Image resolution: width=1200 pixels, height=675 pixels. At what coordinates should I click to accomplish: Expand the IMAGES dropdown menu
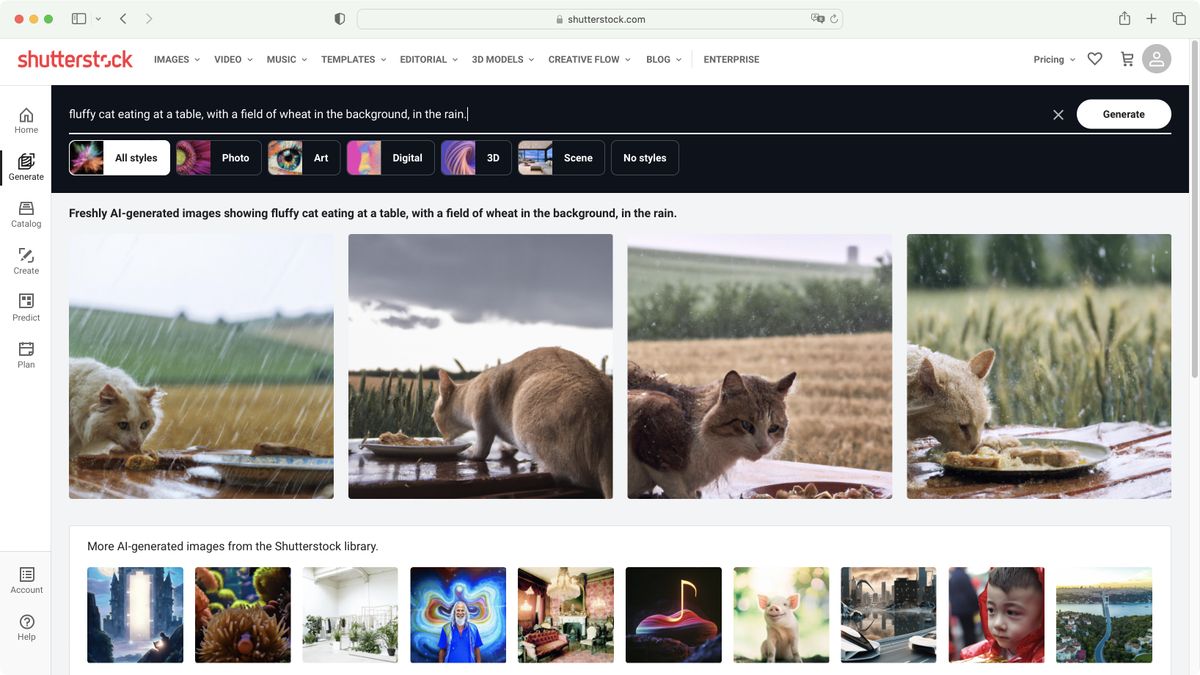pos(175,59)
